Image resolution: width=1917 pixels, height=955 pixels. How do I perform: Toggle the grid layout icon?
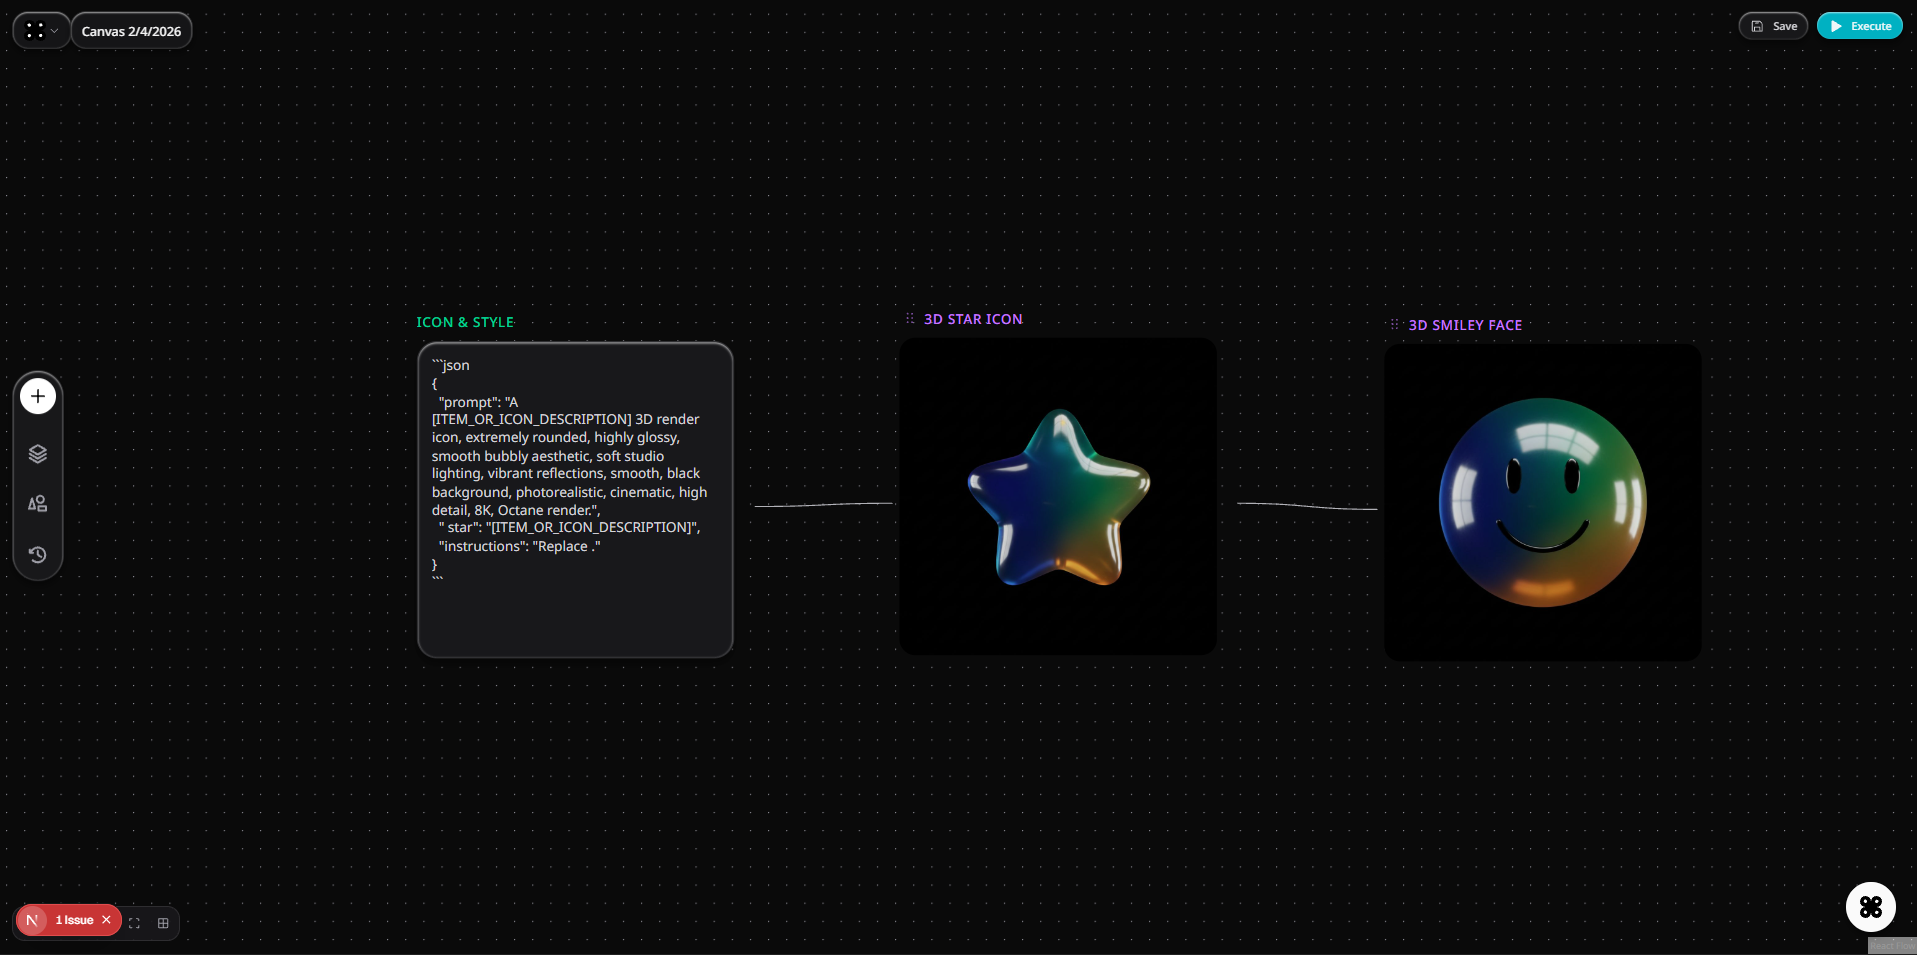pyautogui.click(x=163, y=923)
